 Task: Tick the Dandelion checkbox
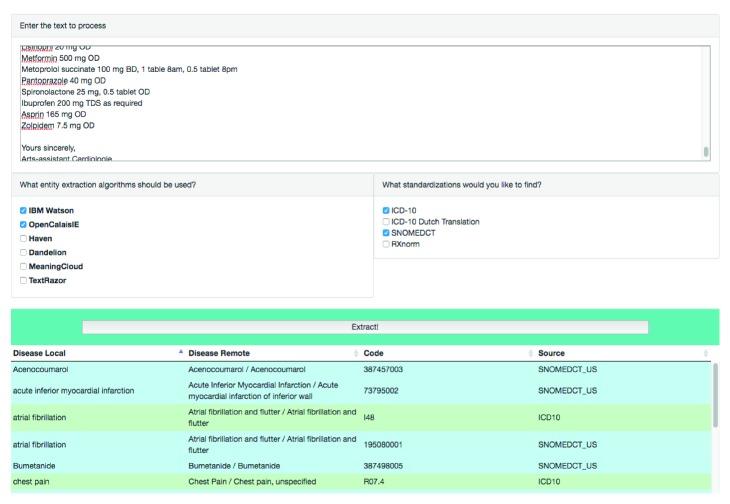click(23, 253)
